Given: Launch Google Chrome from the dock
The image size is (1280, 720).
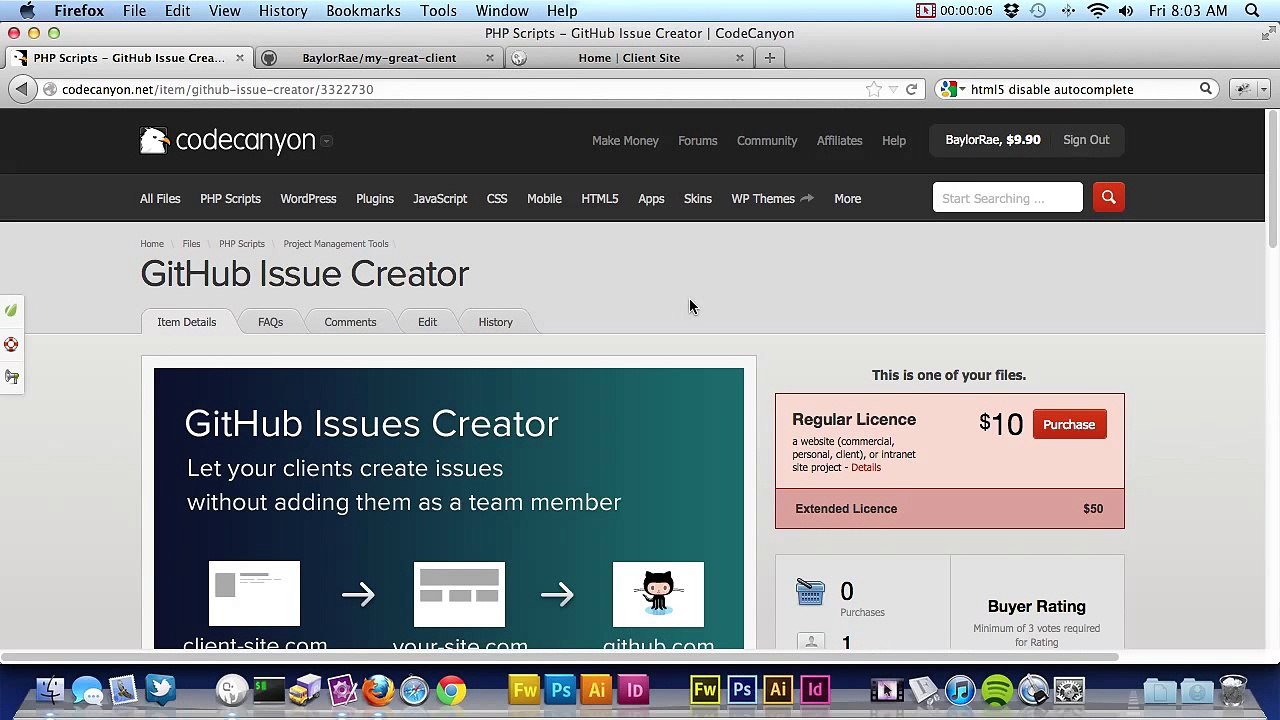Looking at the screenshot, I should [x=451, y=690].
